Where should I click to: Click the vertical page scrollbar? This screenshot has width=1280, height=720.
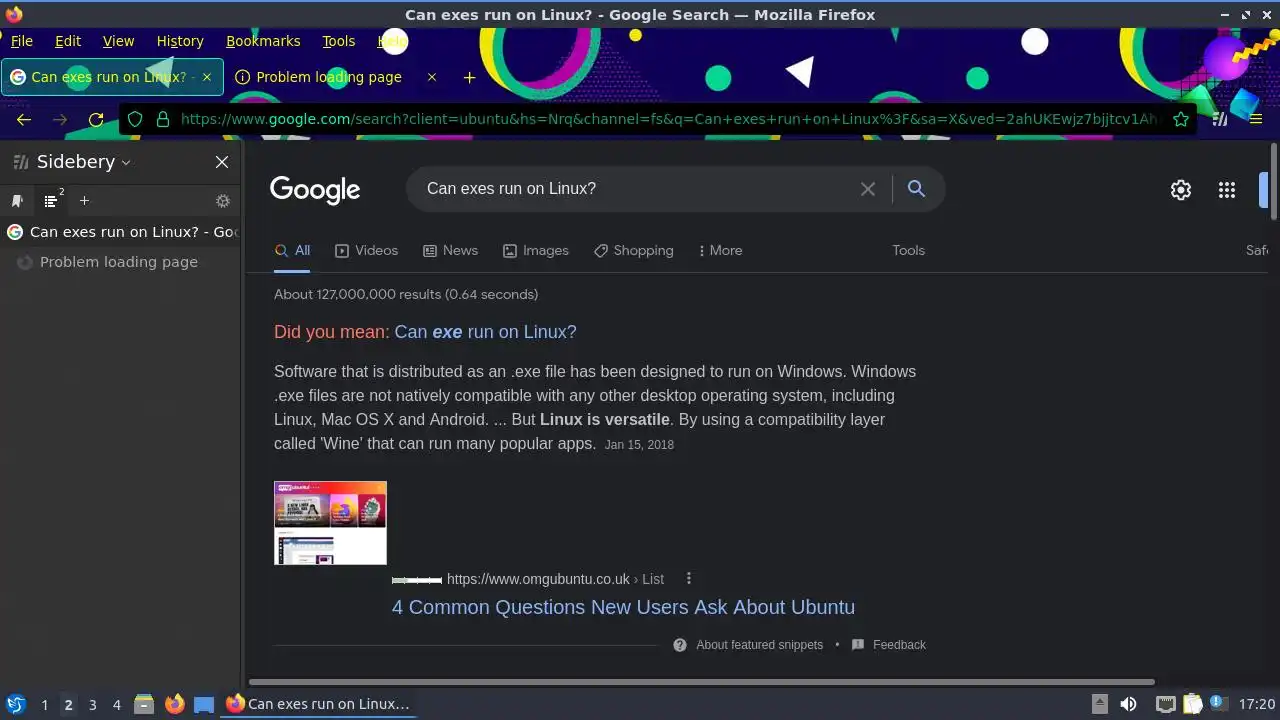[1273, 182]
